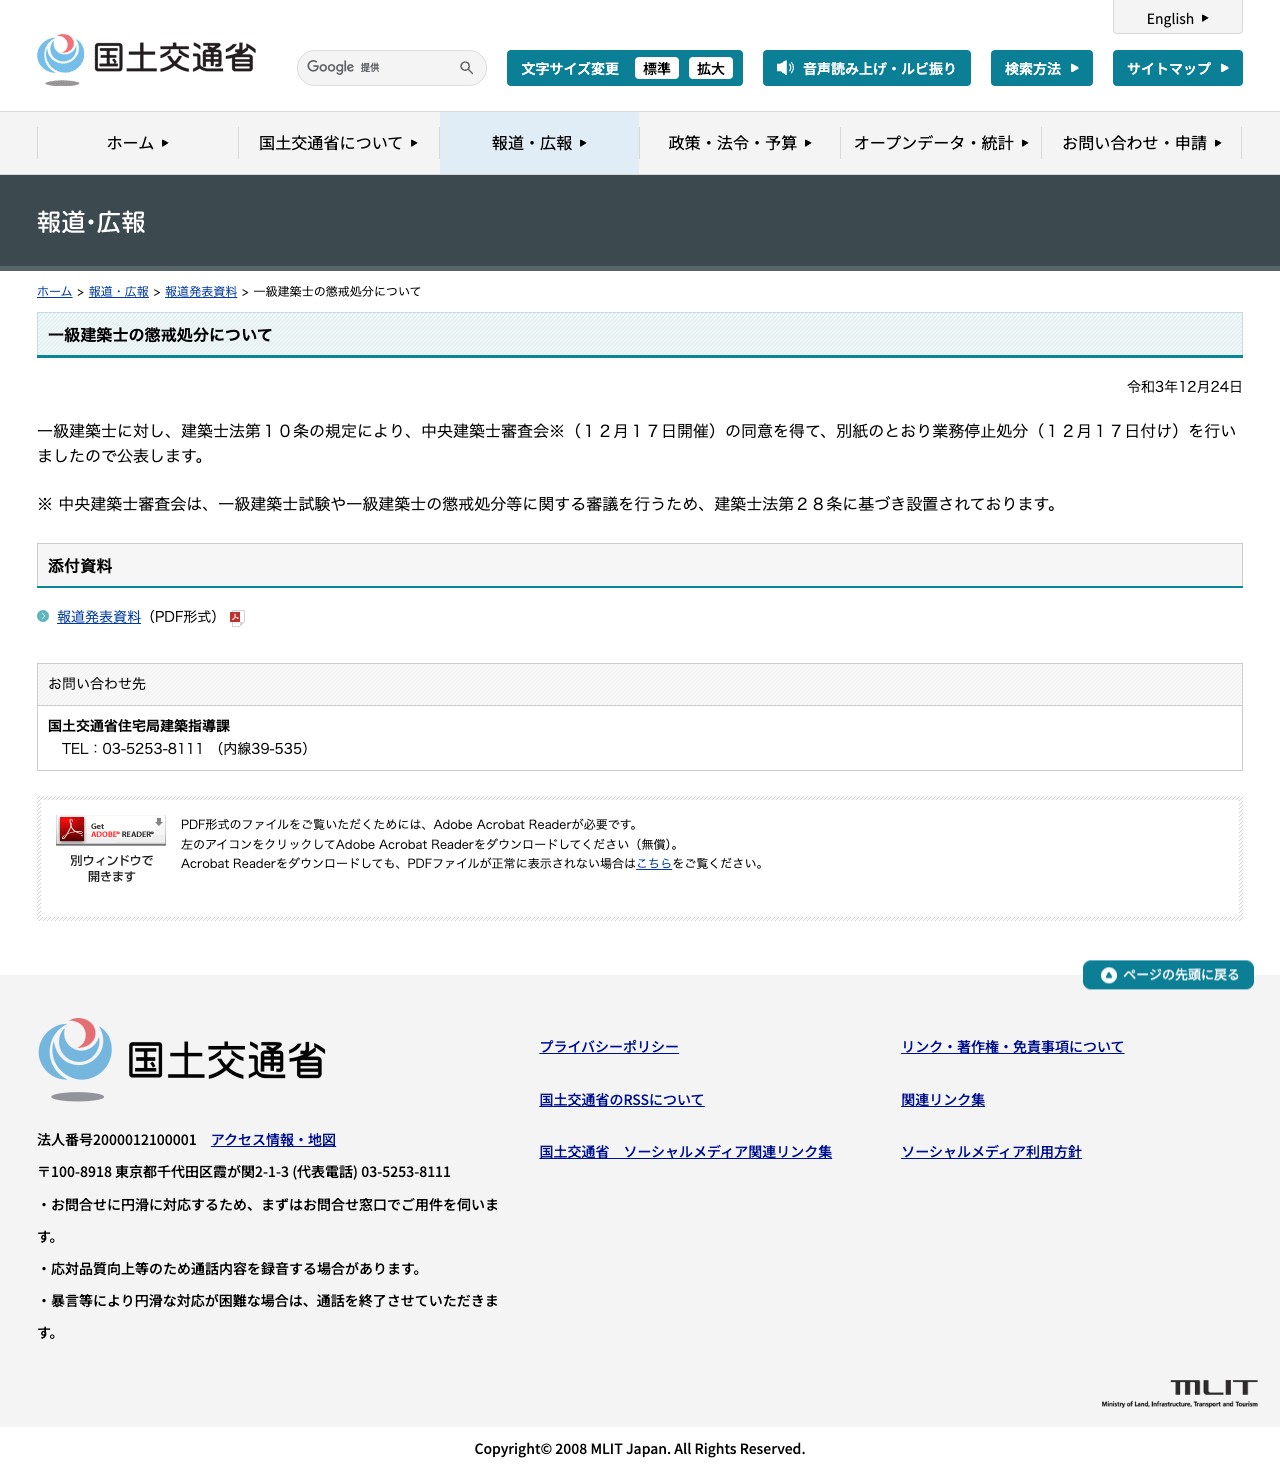Viewport: 1280px width, 1473px height.
Task: Open the 政策・法令・予算 menu
Action: click(740, 143)
